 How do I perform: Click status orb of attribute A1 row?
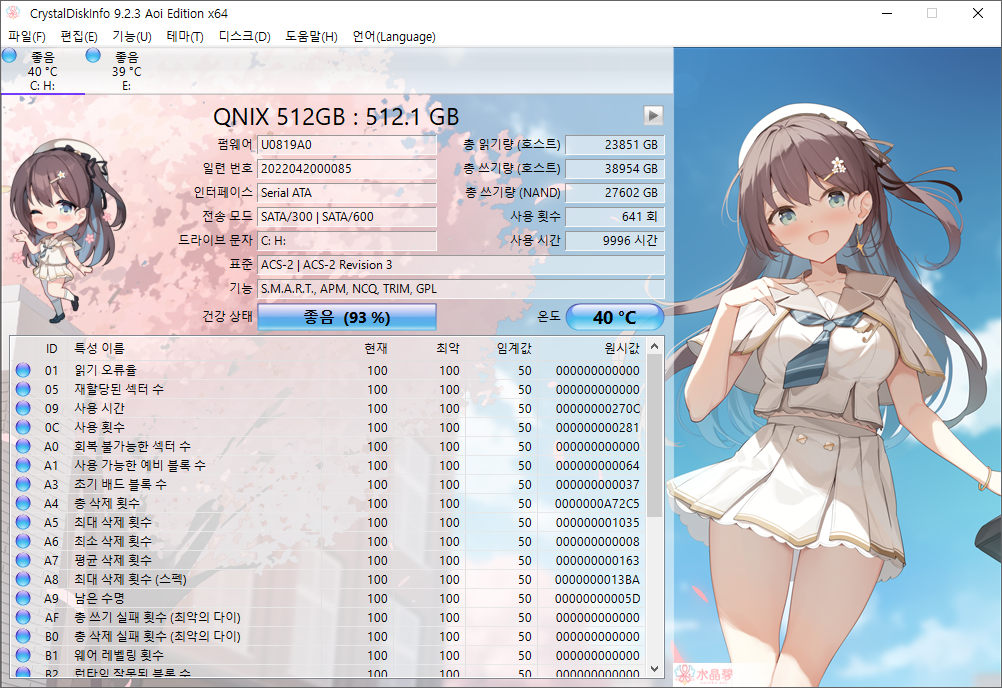[x=23, y=464]
